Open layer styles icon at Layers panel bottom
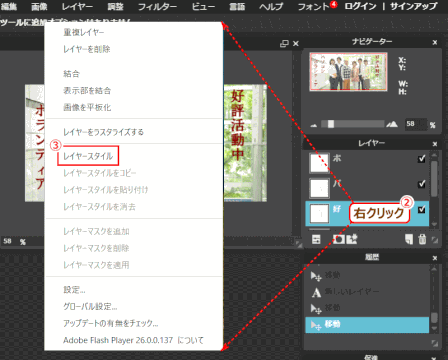Screen dimensions: 448x360 coord(352,239)
